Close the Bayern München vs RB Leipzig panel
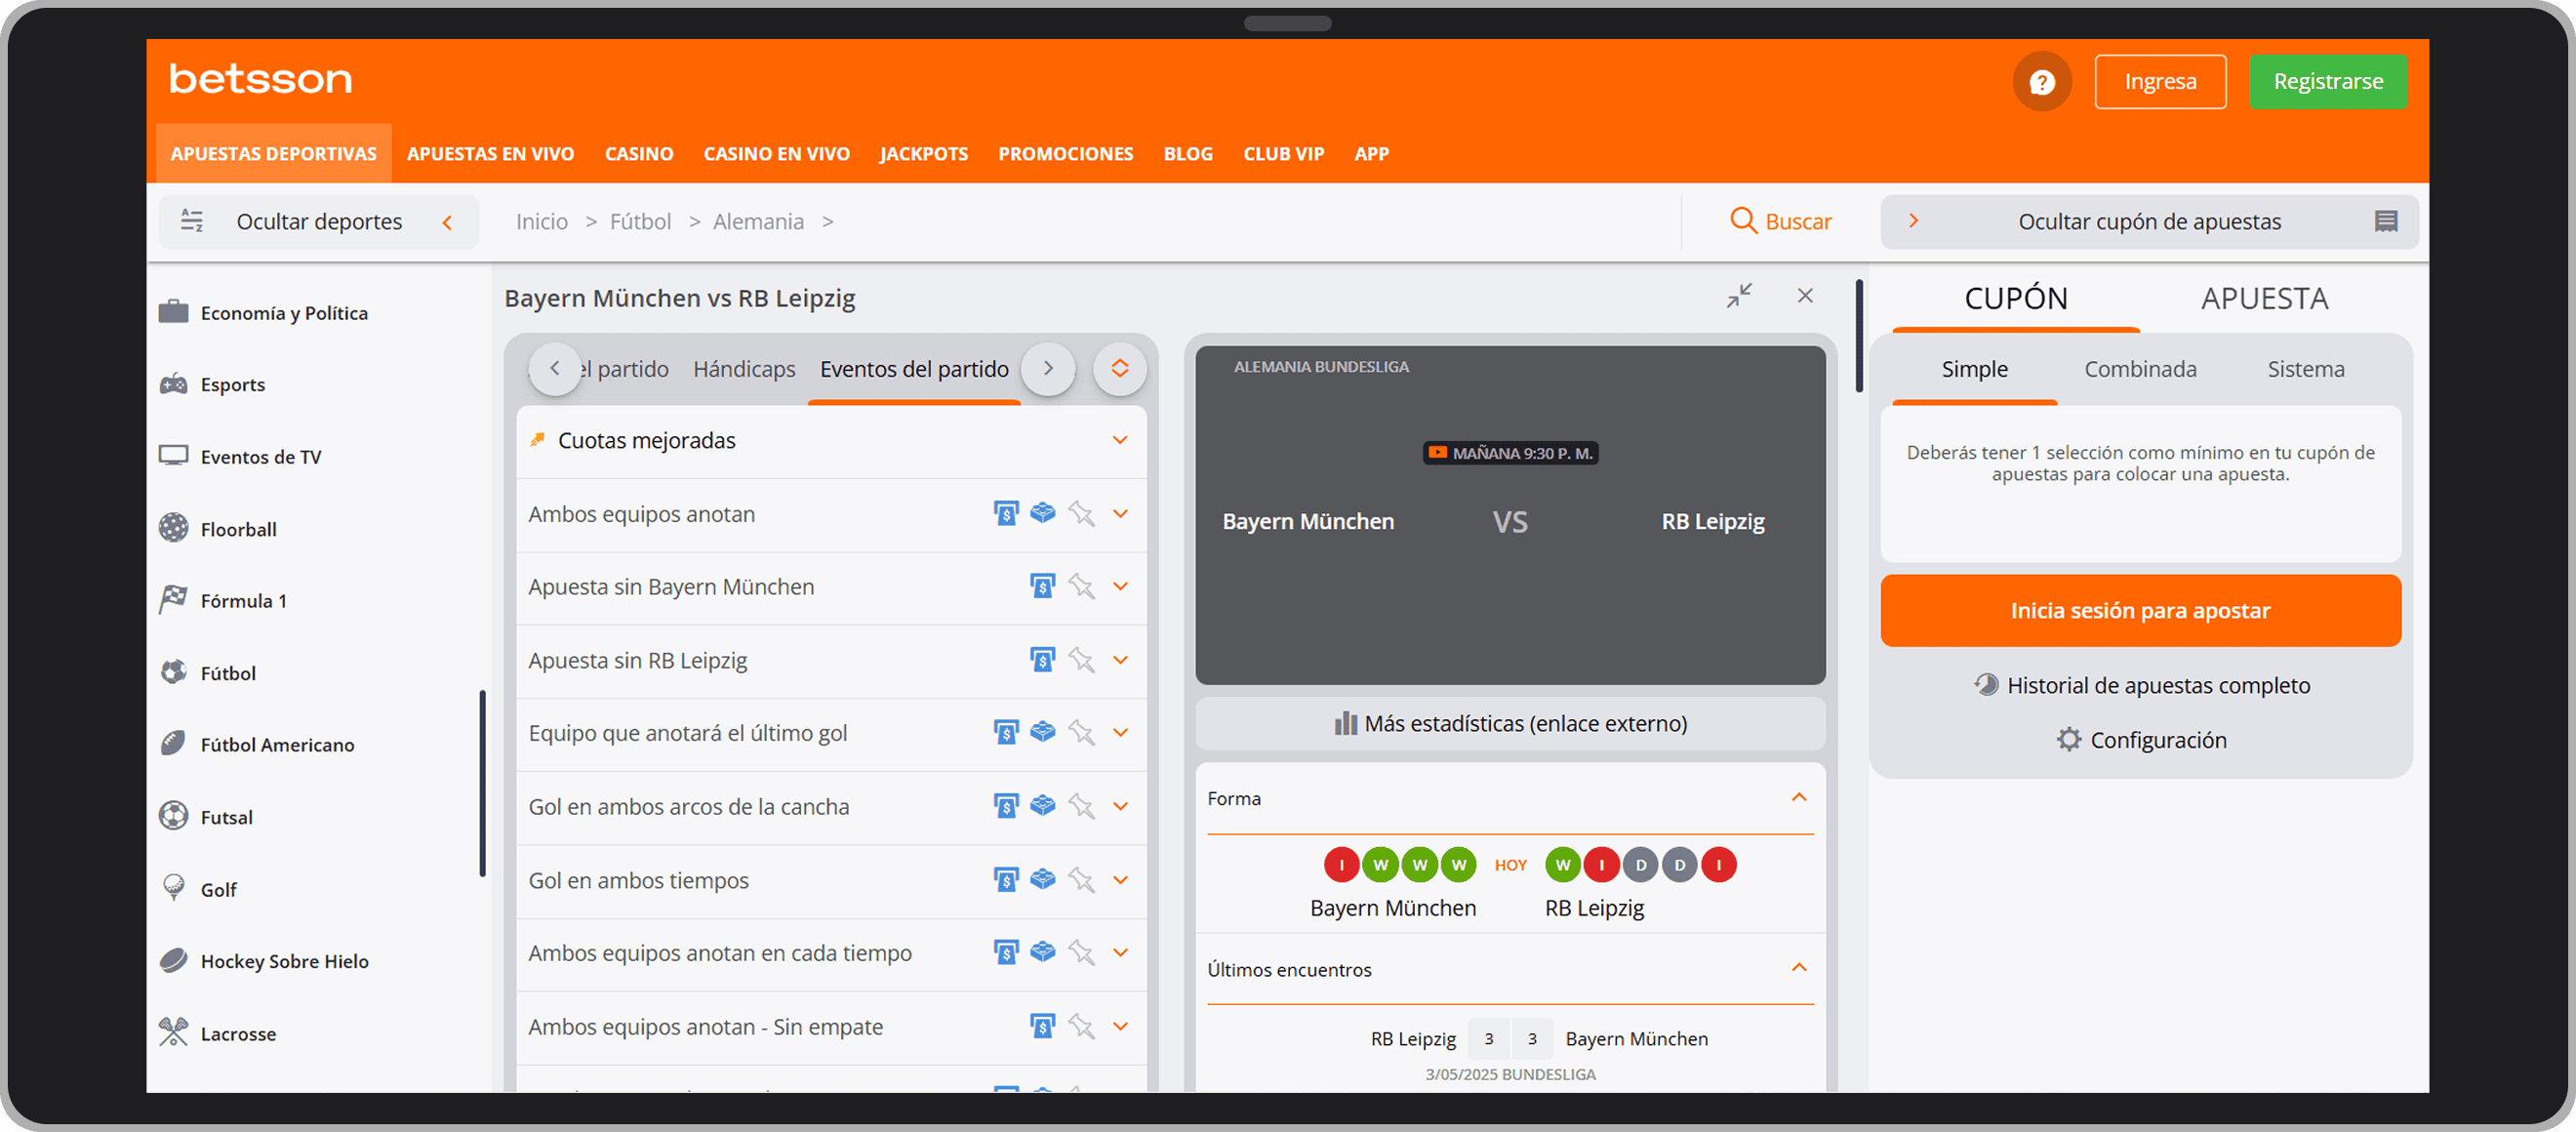This screenshot has height=1132, width=2576. coord(1804,295)
